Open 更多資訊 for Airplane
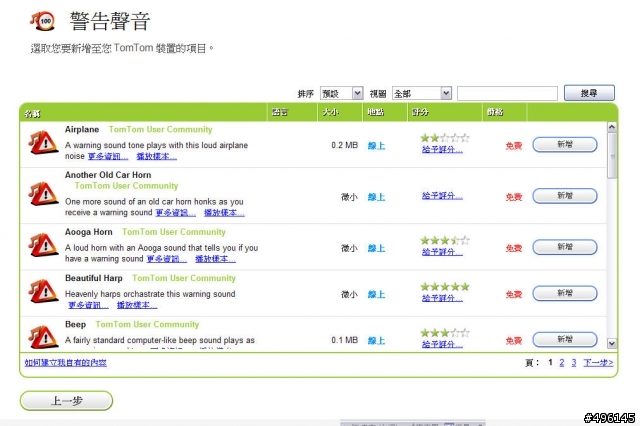This screenshot has width=640, height=426. pyautogui.click(x=108, y=156)
